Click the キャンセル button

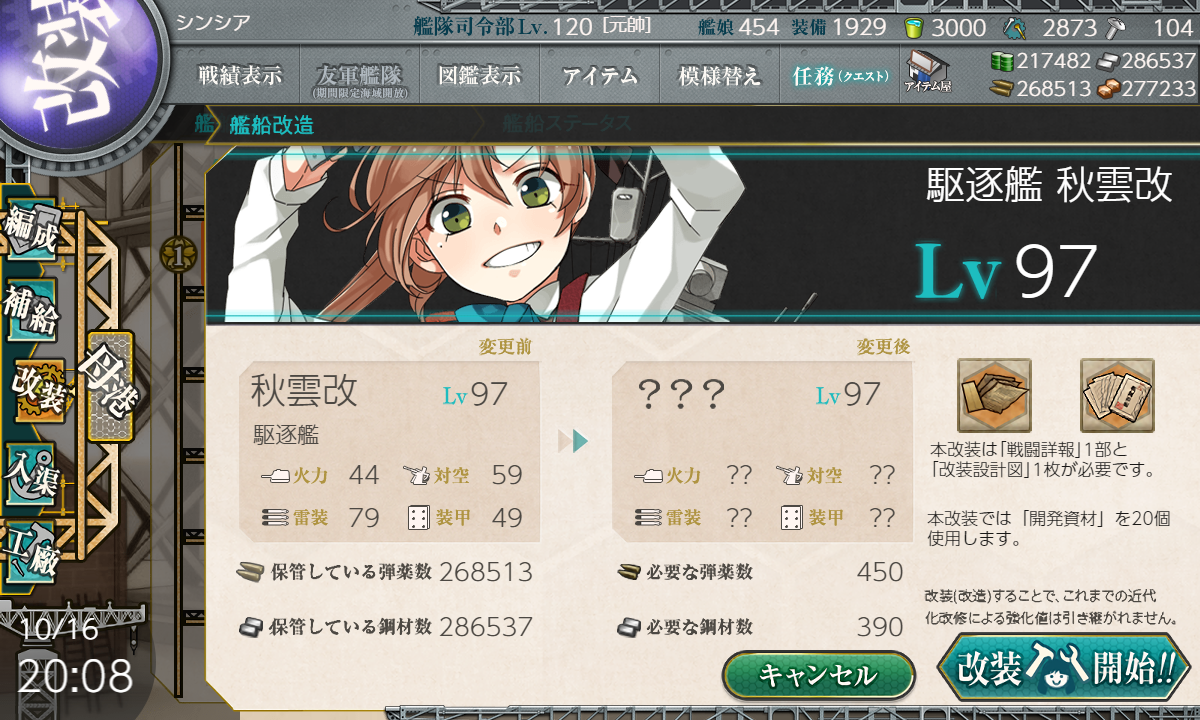coord(818,675)
